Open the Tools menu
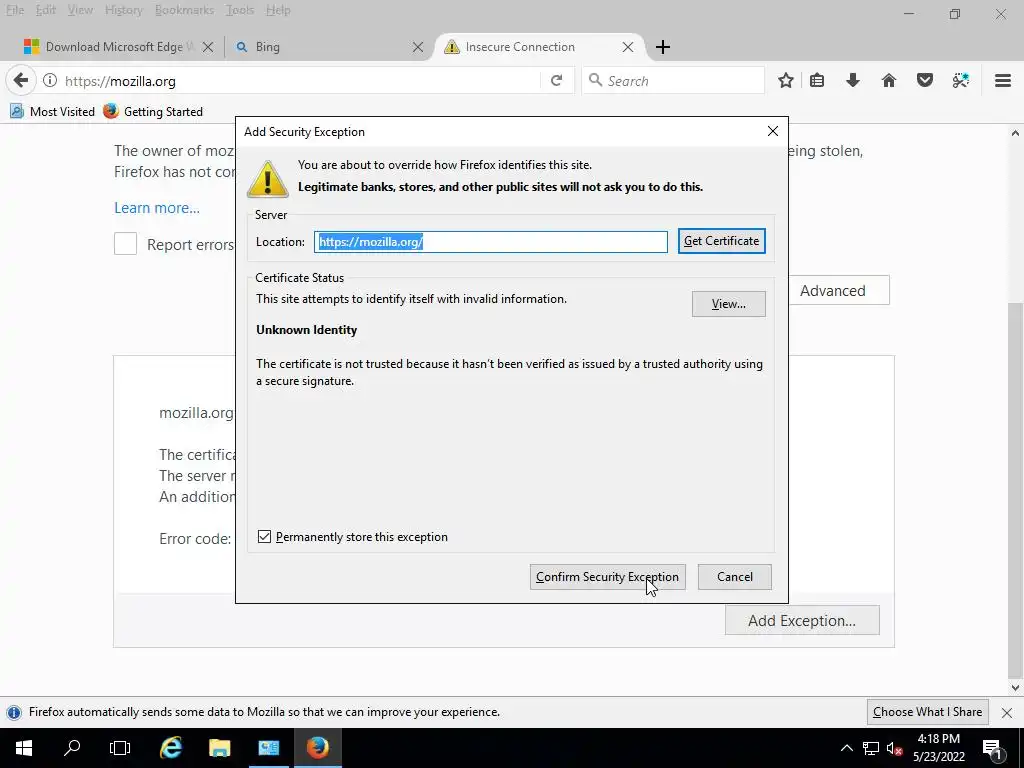Image resolution: width=1024 pixels, height=768 pixels. coord(240,10)
